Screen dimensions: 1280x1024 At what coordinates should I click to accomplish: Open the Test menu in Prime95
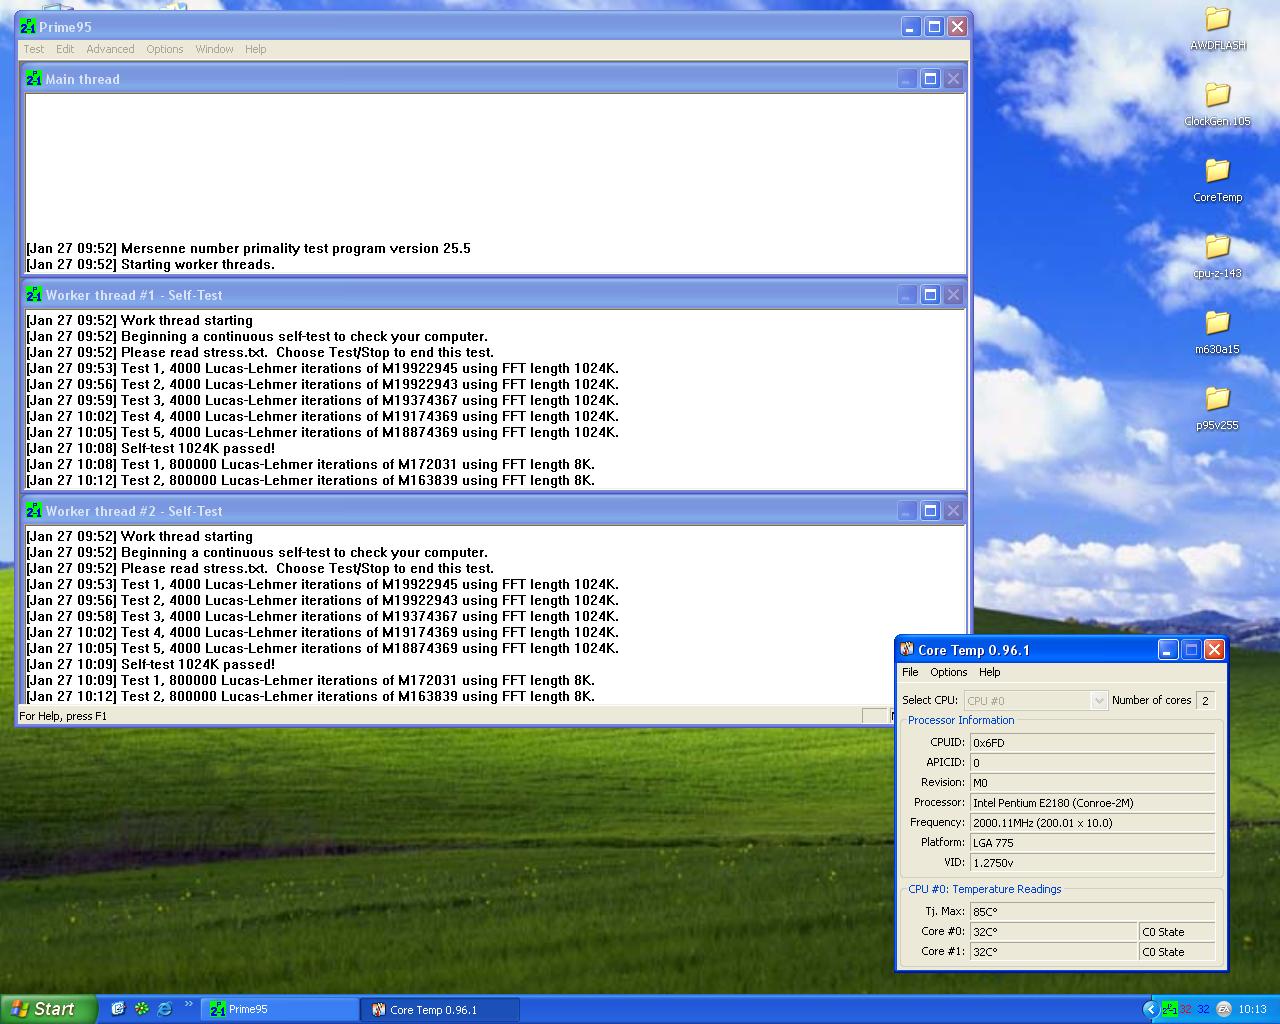pyautogui.click(x=34, y=49)
